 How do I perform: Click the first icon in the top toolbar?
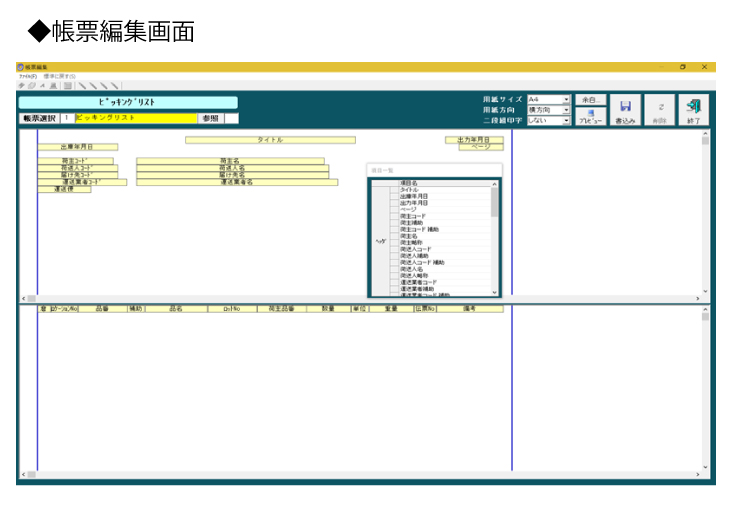21,86
